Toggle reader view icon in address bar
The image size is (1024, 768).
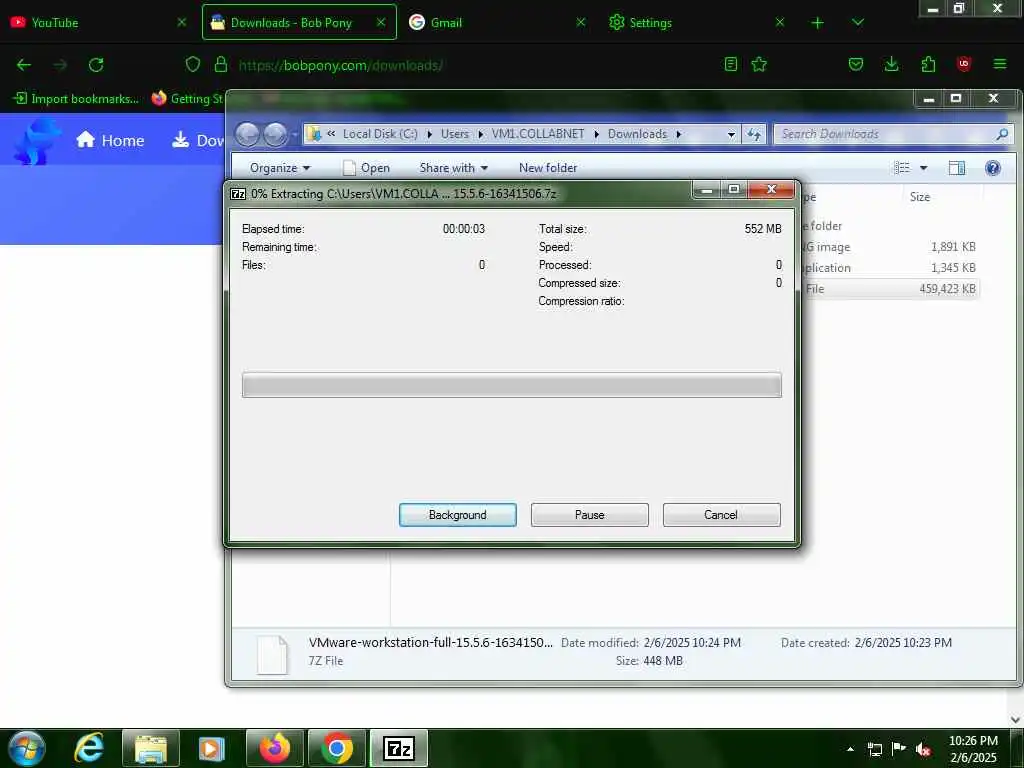pyautogui.click(x=731, y=64)
